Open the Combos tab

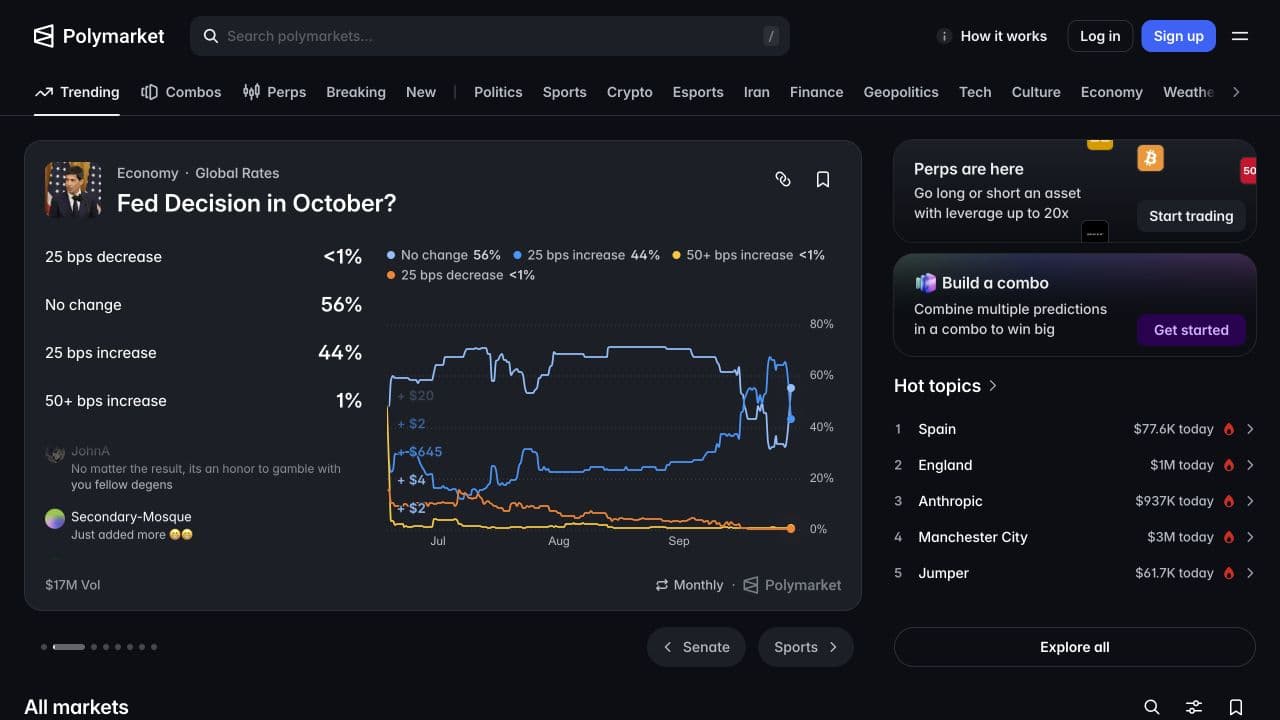181,92
